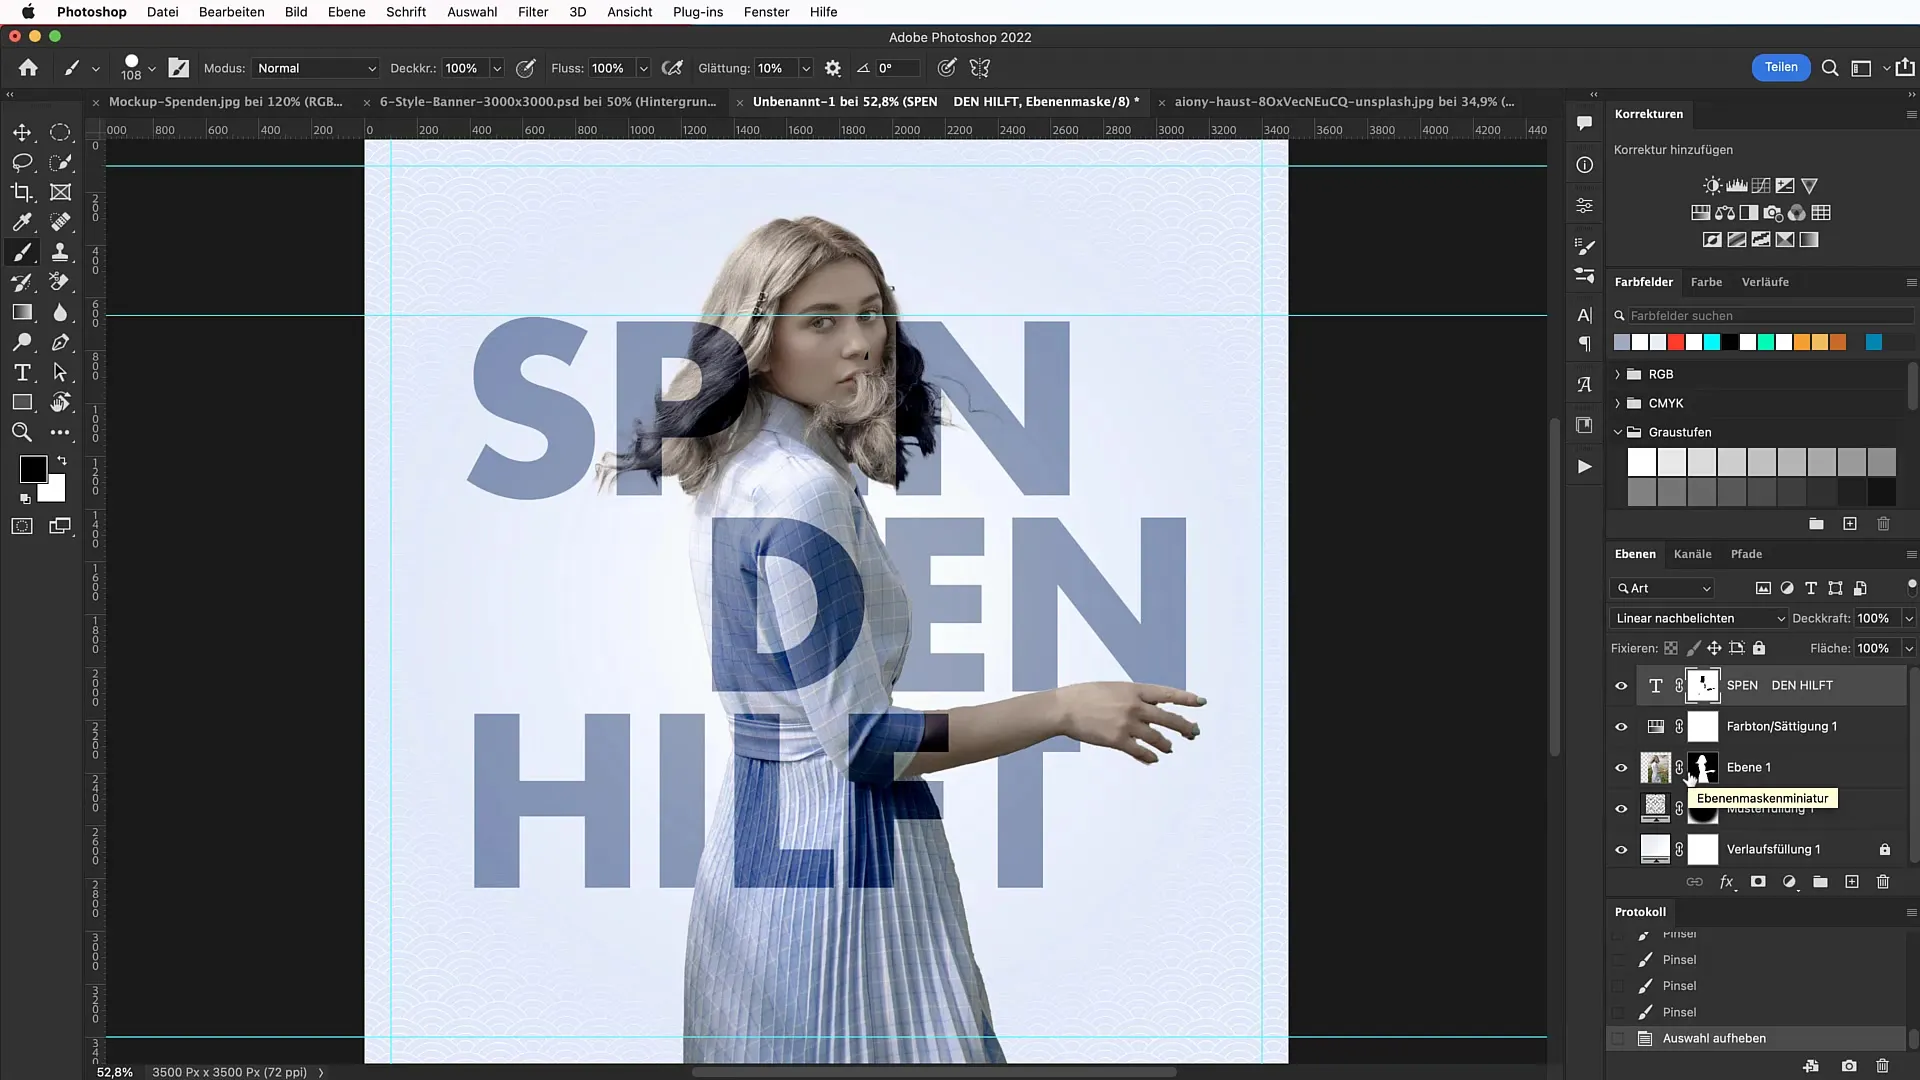This screenshot has width=1920, height=1080.
Task: Click the Farbfelder suchen search field
Action: pos(1763,315)
